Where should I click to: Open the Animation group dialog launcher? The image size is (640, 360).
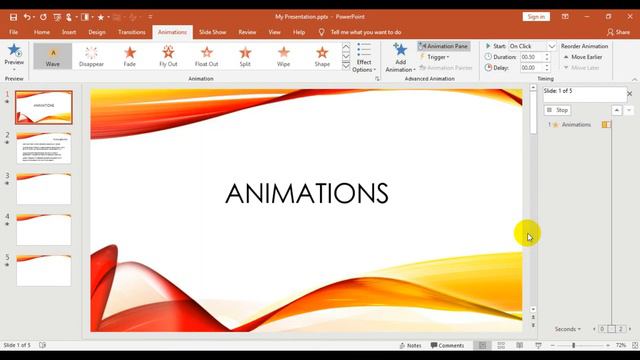pos(377,78)
